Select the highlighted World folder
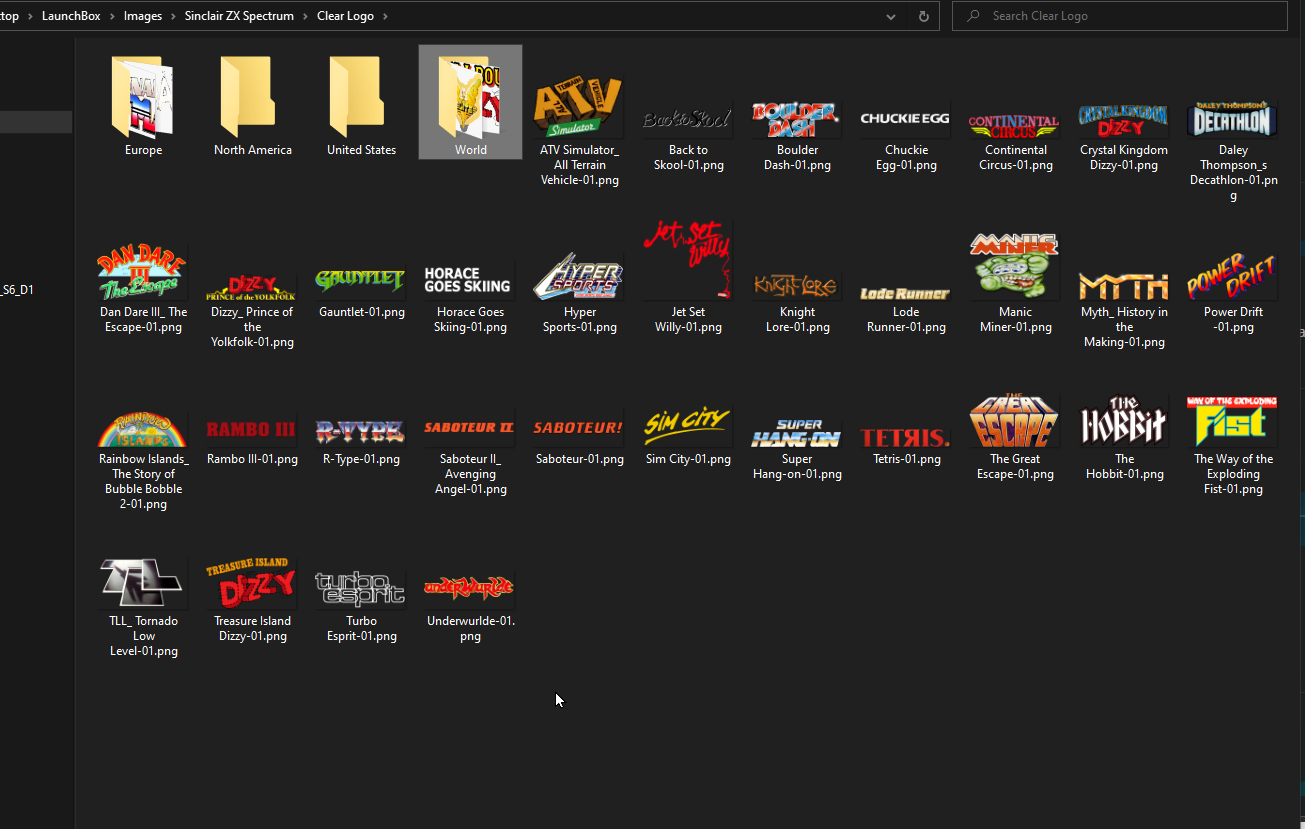Image resolution: width=1305 pixels, height=829 pixels. coord(470,102)
